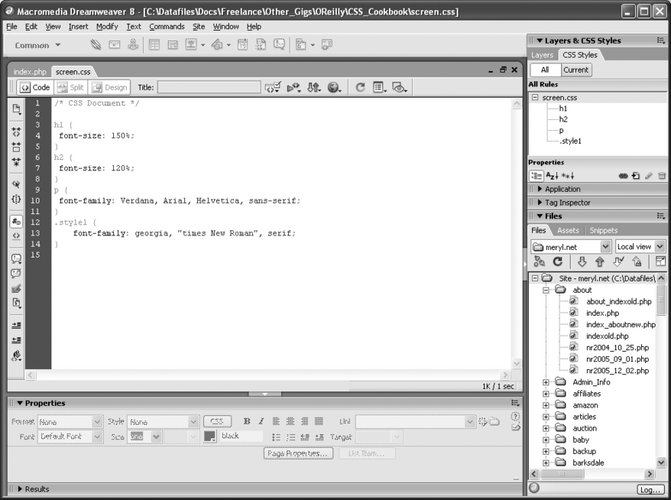Image resolution: width=671 pixels, height=500 pixels.
Task: Open the Format dropdown in Properties
Action: pyautogui.click(x=97, y=422)
